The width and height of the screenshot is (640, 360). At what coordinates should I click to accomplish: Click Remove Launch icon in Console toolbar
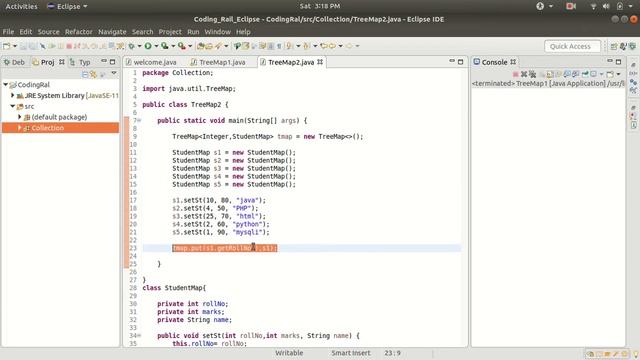[x=524, y=74]
